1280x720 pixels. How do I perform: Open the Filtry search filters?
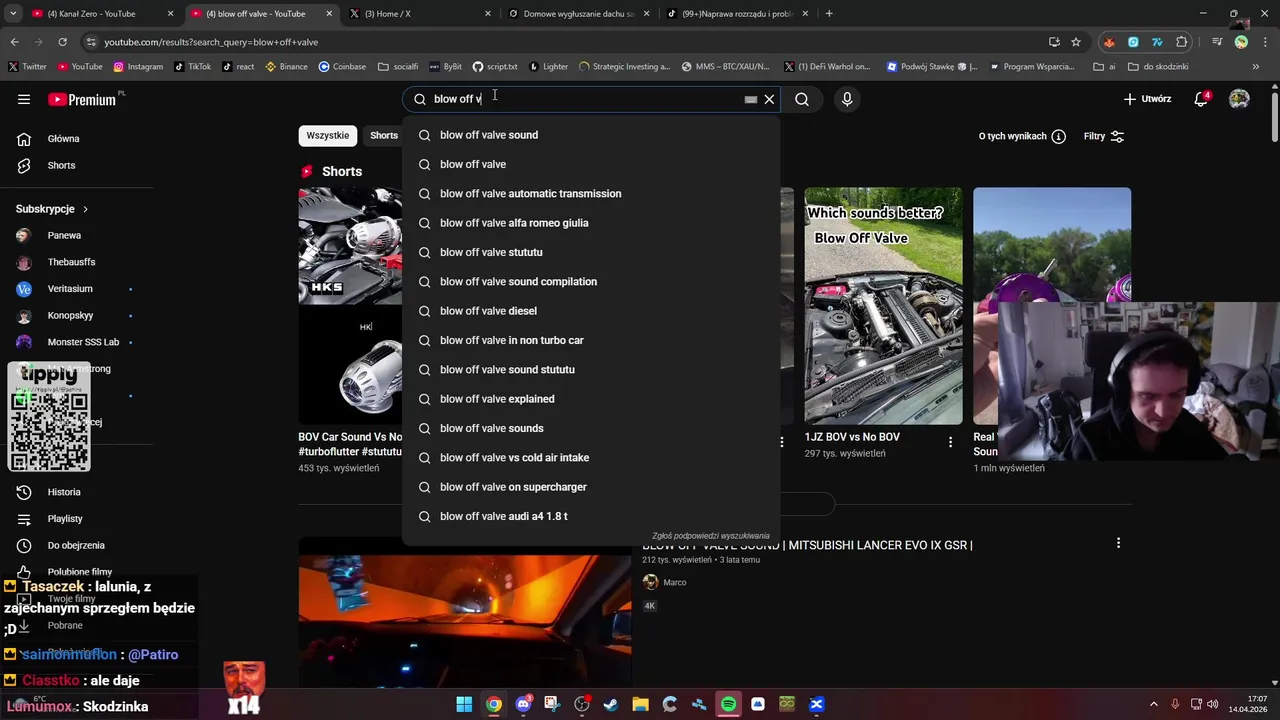coord(1104,136)
